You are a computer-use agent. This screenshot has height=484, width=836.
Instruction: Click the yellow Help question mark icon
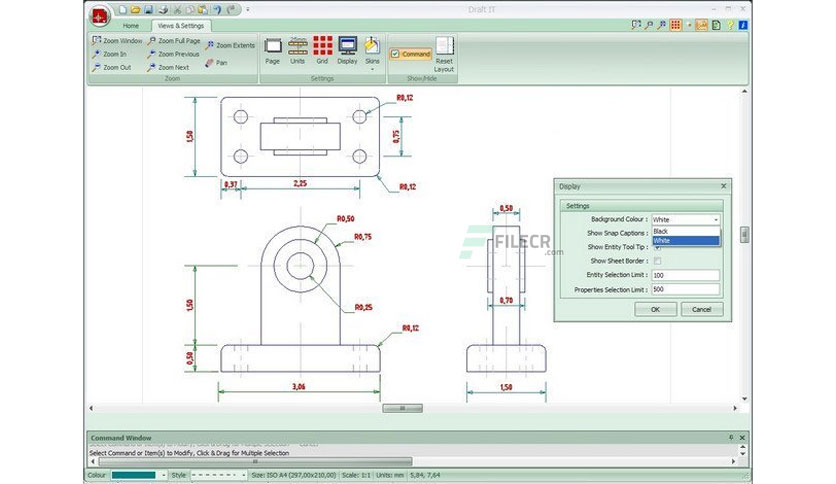[730, 25]
